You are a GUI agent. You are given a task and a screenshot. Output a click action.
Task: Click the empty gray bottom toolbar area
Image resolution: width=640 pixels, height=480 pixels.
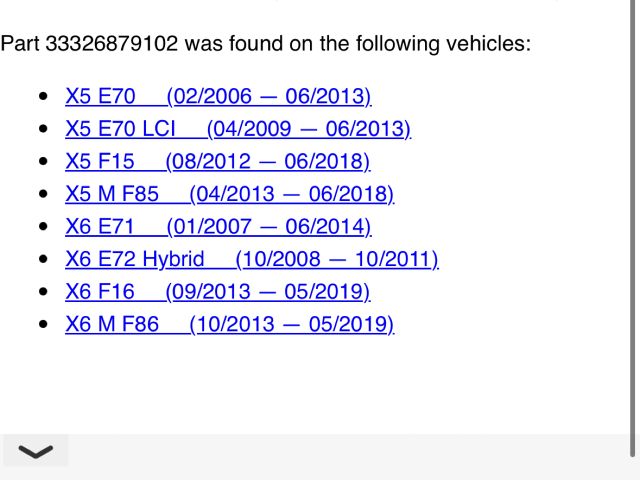(350, 452)
